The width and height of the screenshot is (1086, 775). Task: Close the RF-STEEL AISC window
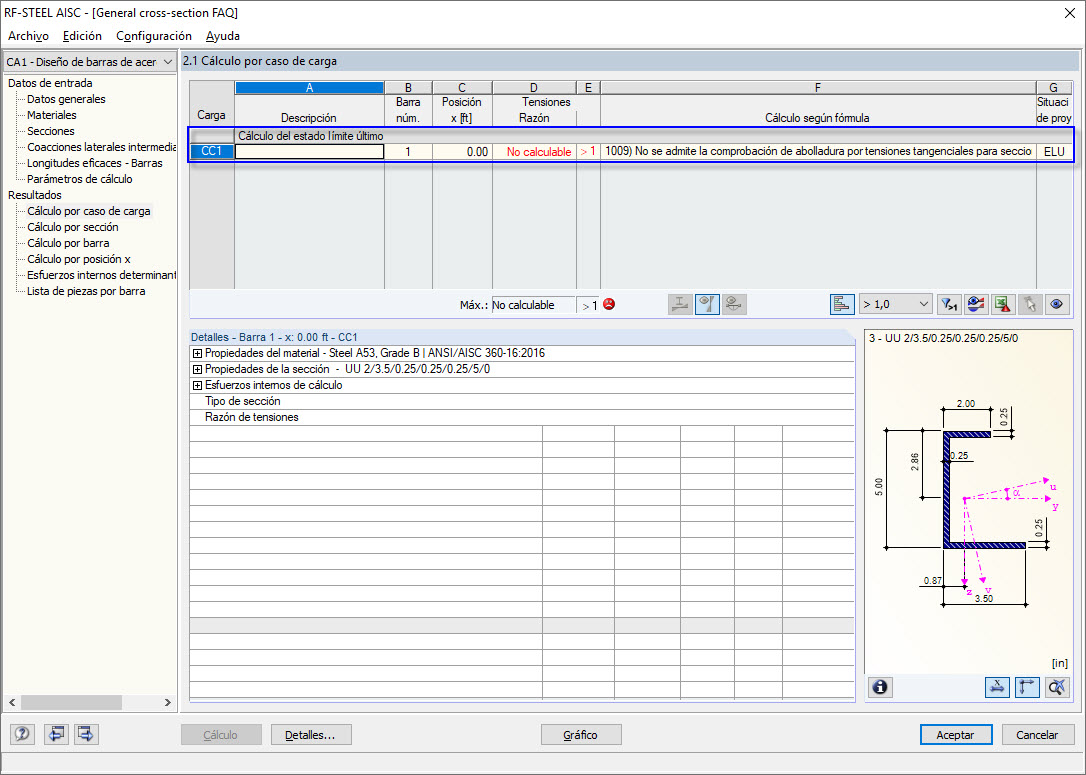pos(1069,13)
